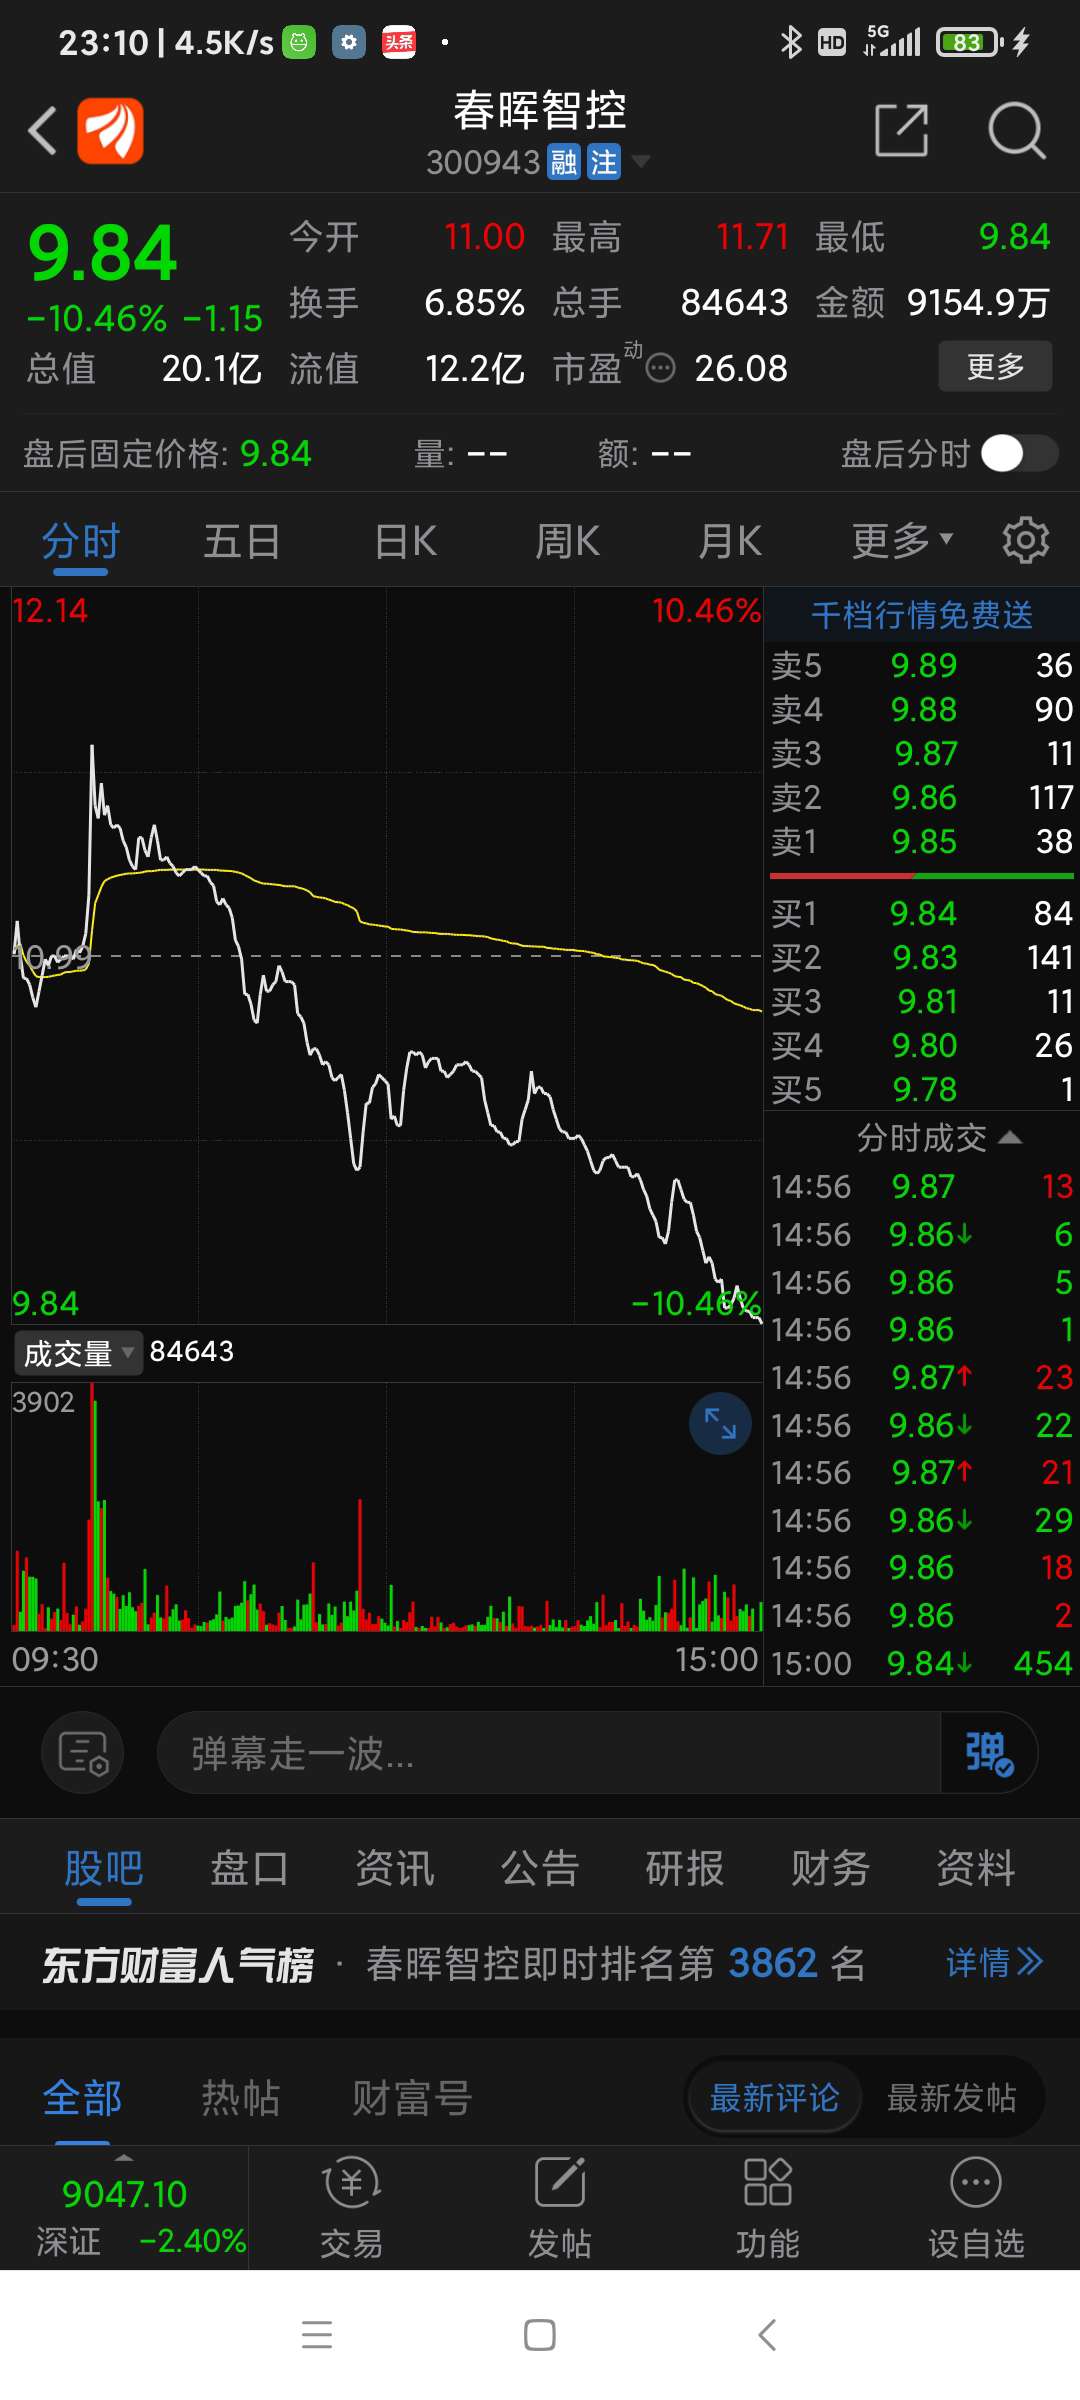Tap 买1 9.84 order book row
This screenshot has height=2400, width=1080.
click(922, 914)
